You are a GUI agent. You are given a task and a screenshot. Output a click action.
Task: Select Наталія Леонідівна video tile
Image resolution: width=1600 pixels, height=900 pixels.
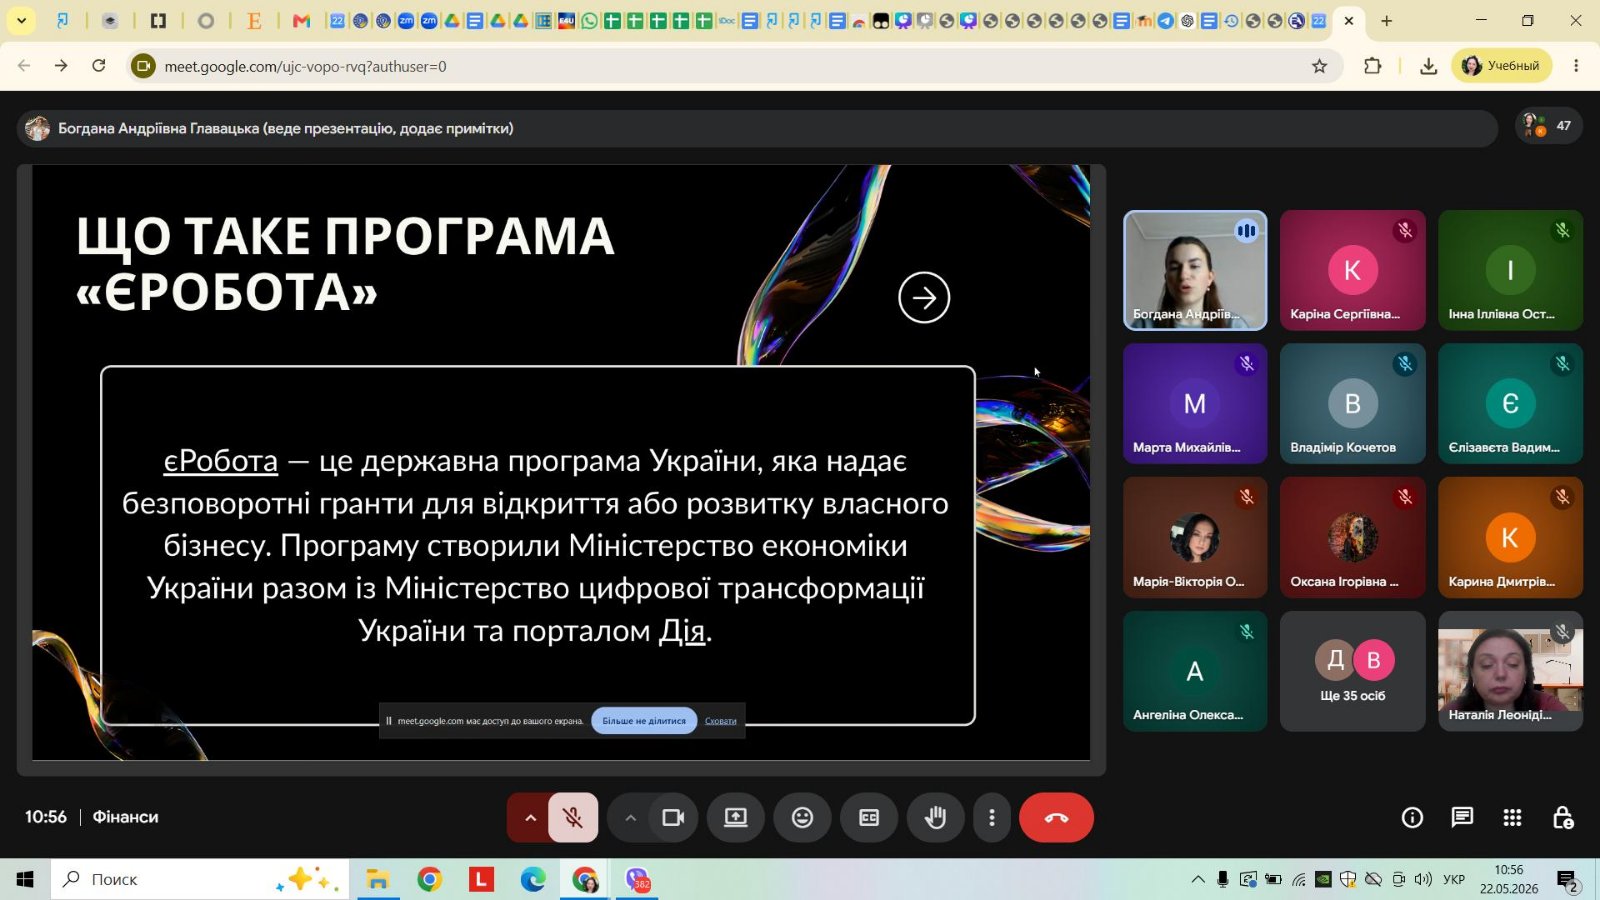1510,671
